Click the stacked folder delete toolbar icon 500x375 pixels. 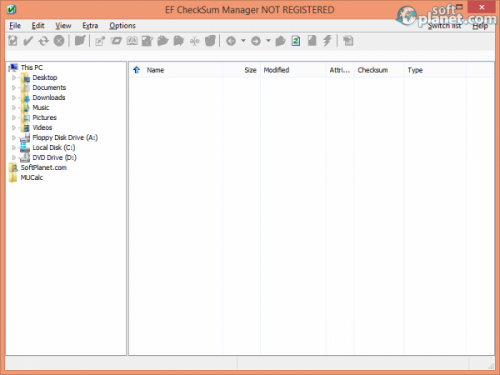[x=210, y=41]
